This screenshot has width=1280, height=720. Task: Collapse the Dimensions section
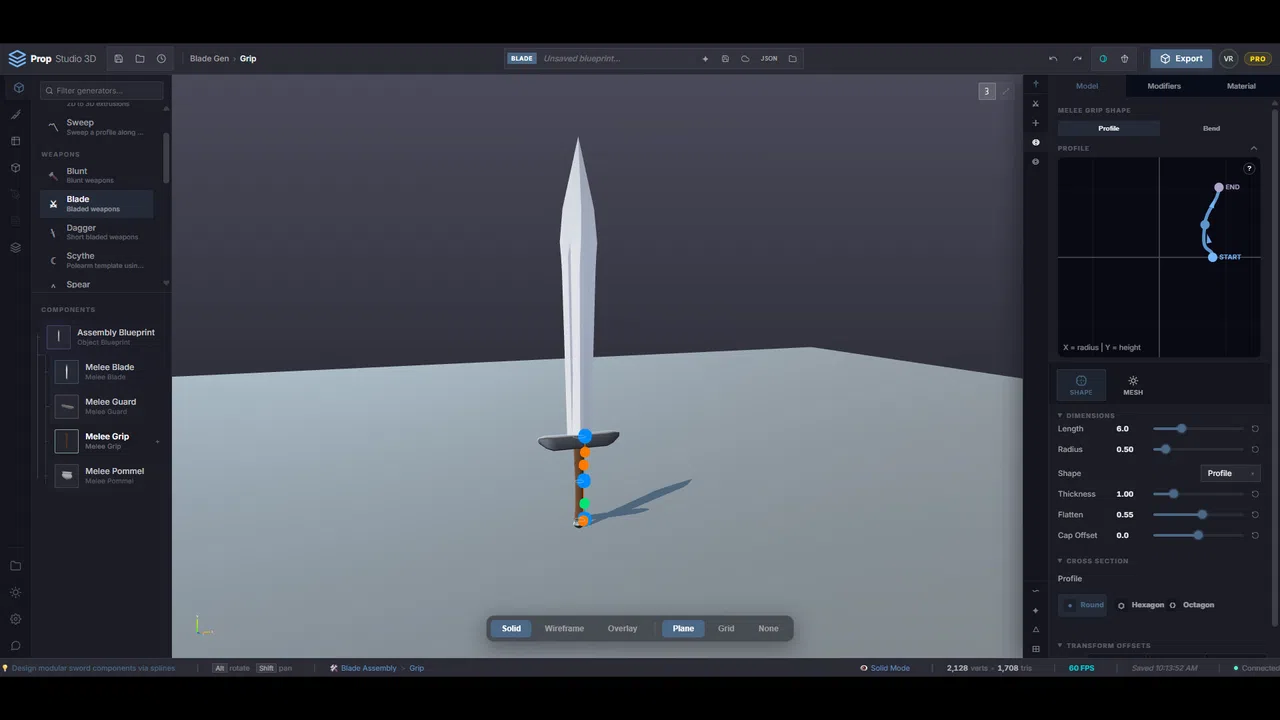1086,415
